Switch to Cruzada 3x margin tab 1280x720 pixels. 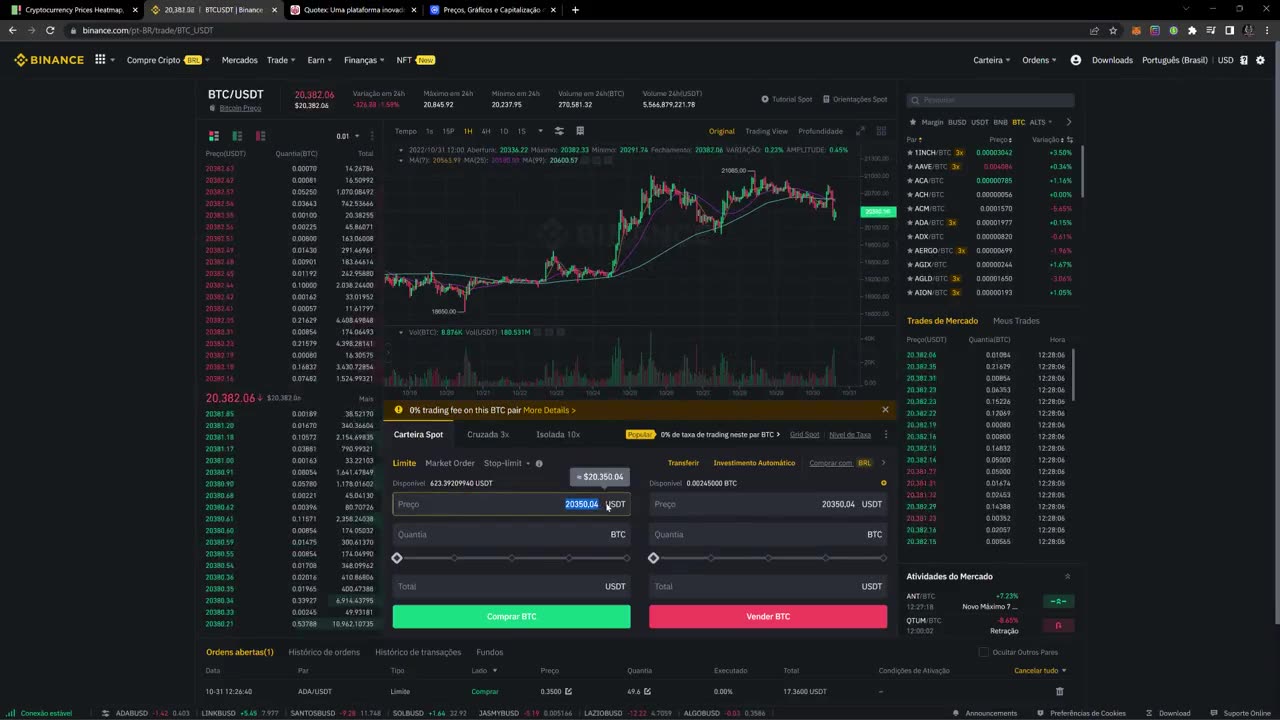click(488, 434)
